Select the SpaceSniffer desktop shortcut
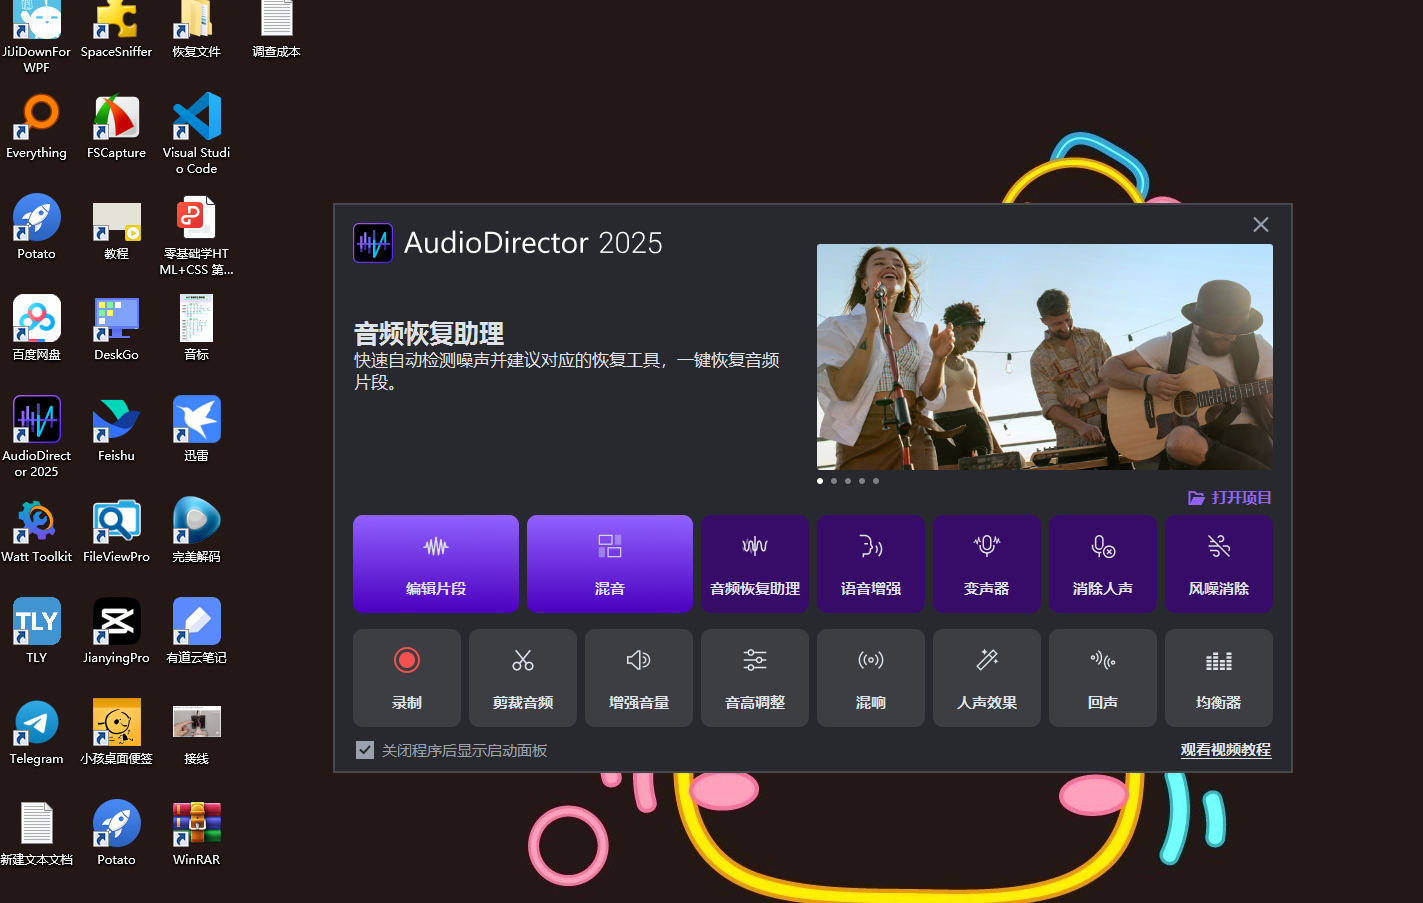This screenshot has height=903, width=1423. pos(117,30)
